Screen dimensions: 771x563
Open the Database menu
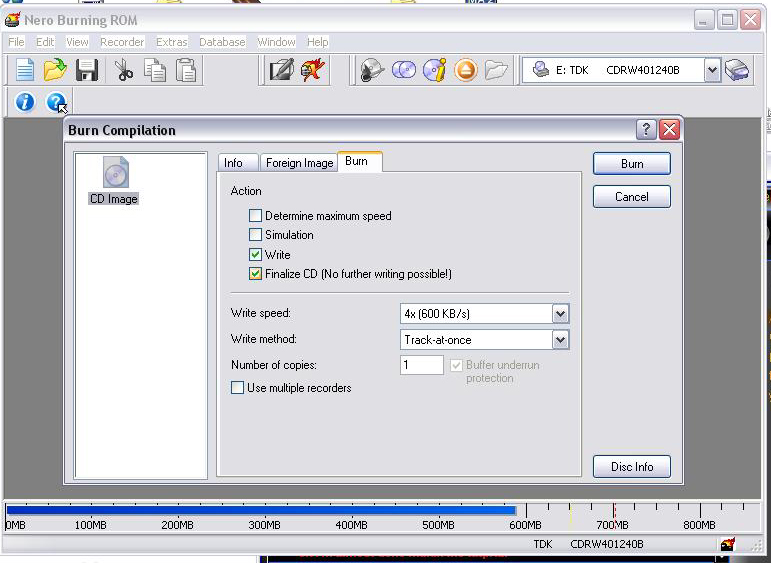(x=222, y=42)
